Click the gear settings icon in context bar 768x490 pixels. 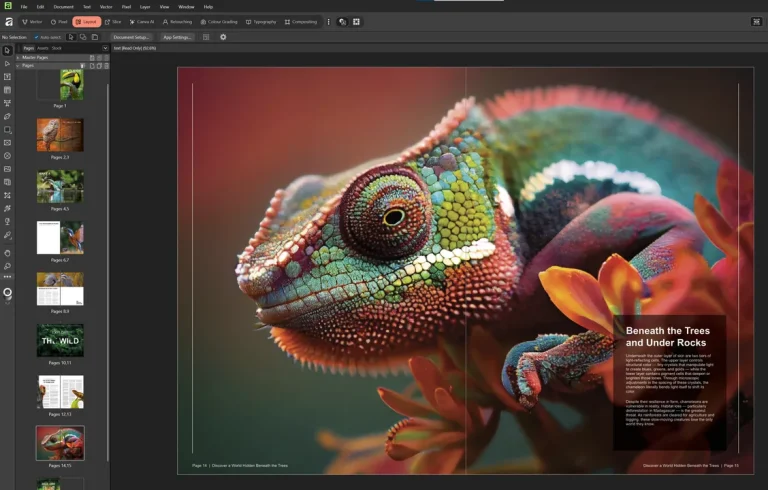point(223,37)
